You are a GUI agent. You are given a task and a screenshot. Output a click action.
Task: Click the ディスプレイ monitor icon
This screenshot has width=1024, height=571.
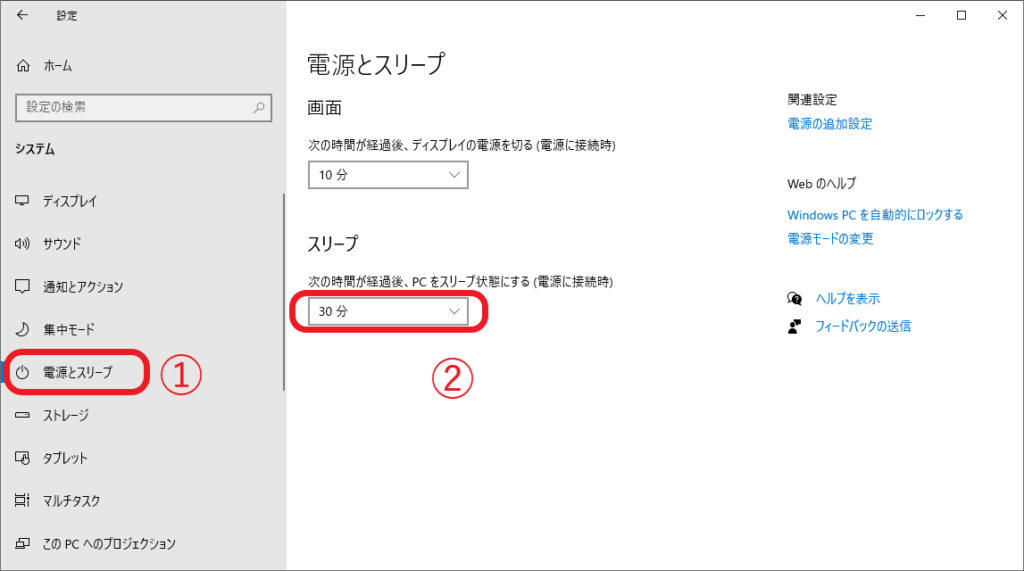coord(24,201)
